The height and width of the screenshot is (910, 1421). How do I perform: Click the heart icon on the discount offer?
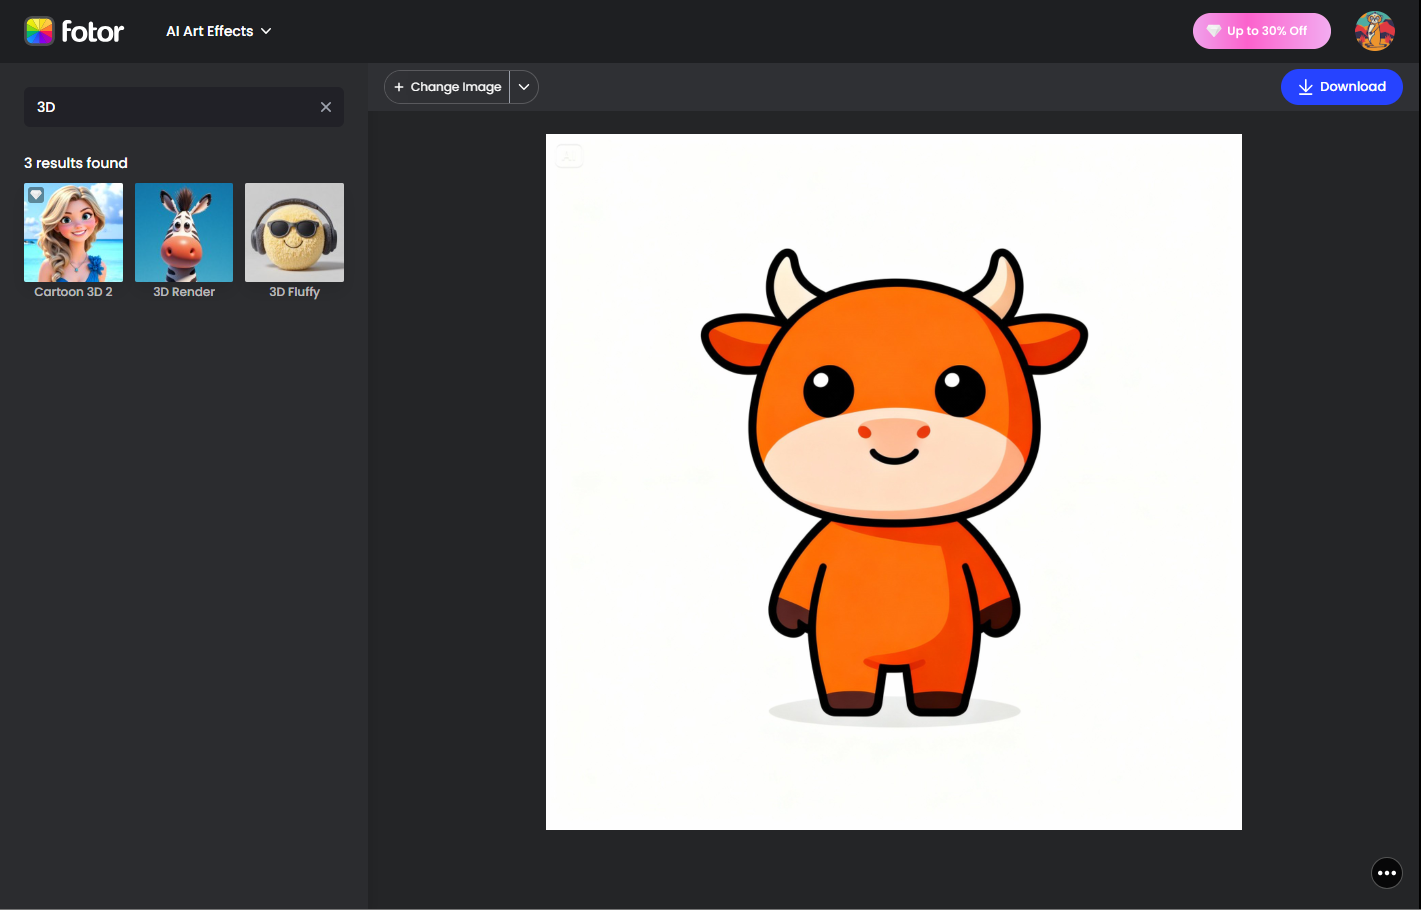point(1213,31)
